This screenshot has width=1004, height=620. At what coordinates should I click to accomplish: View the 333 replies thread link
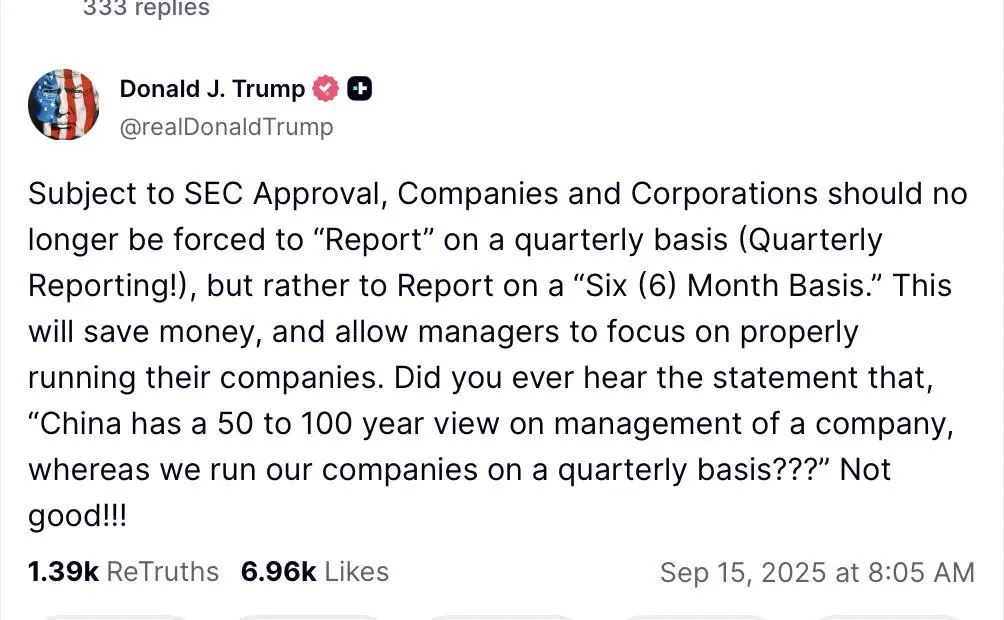coord(146,8)
